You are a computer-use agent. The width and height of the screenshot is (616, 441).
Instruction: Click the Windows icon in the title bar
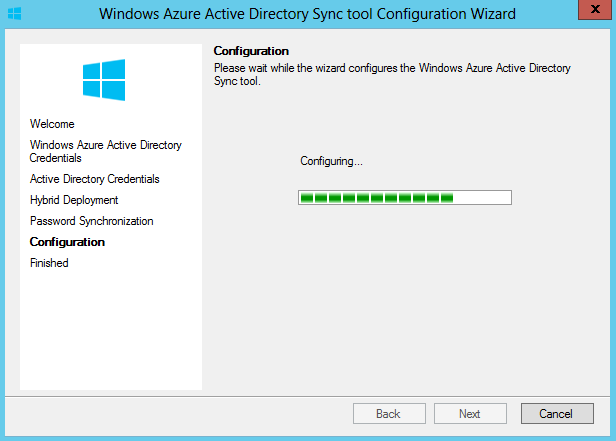[15, 14]
